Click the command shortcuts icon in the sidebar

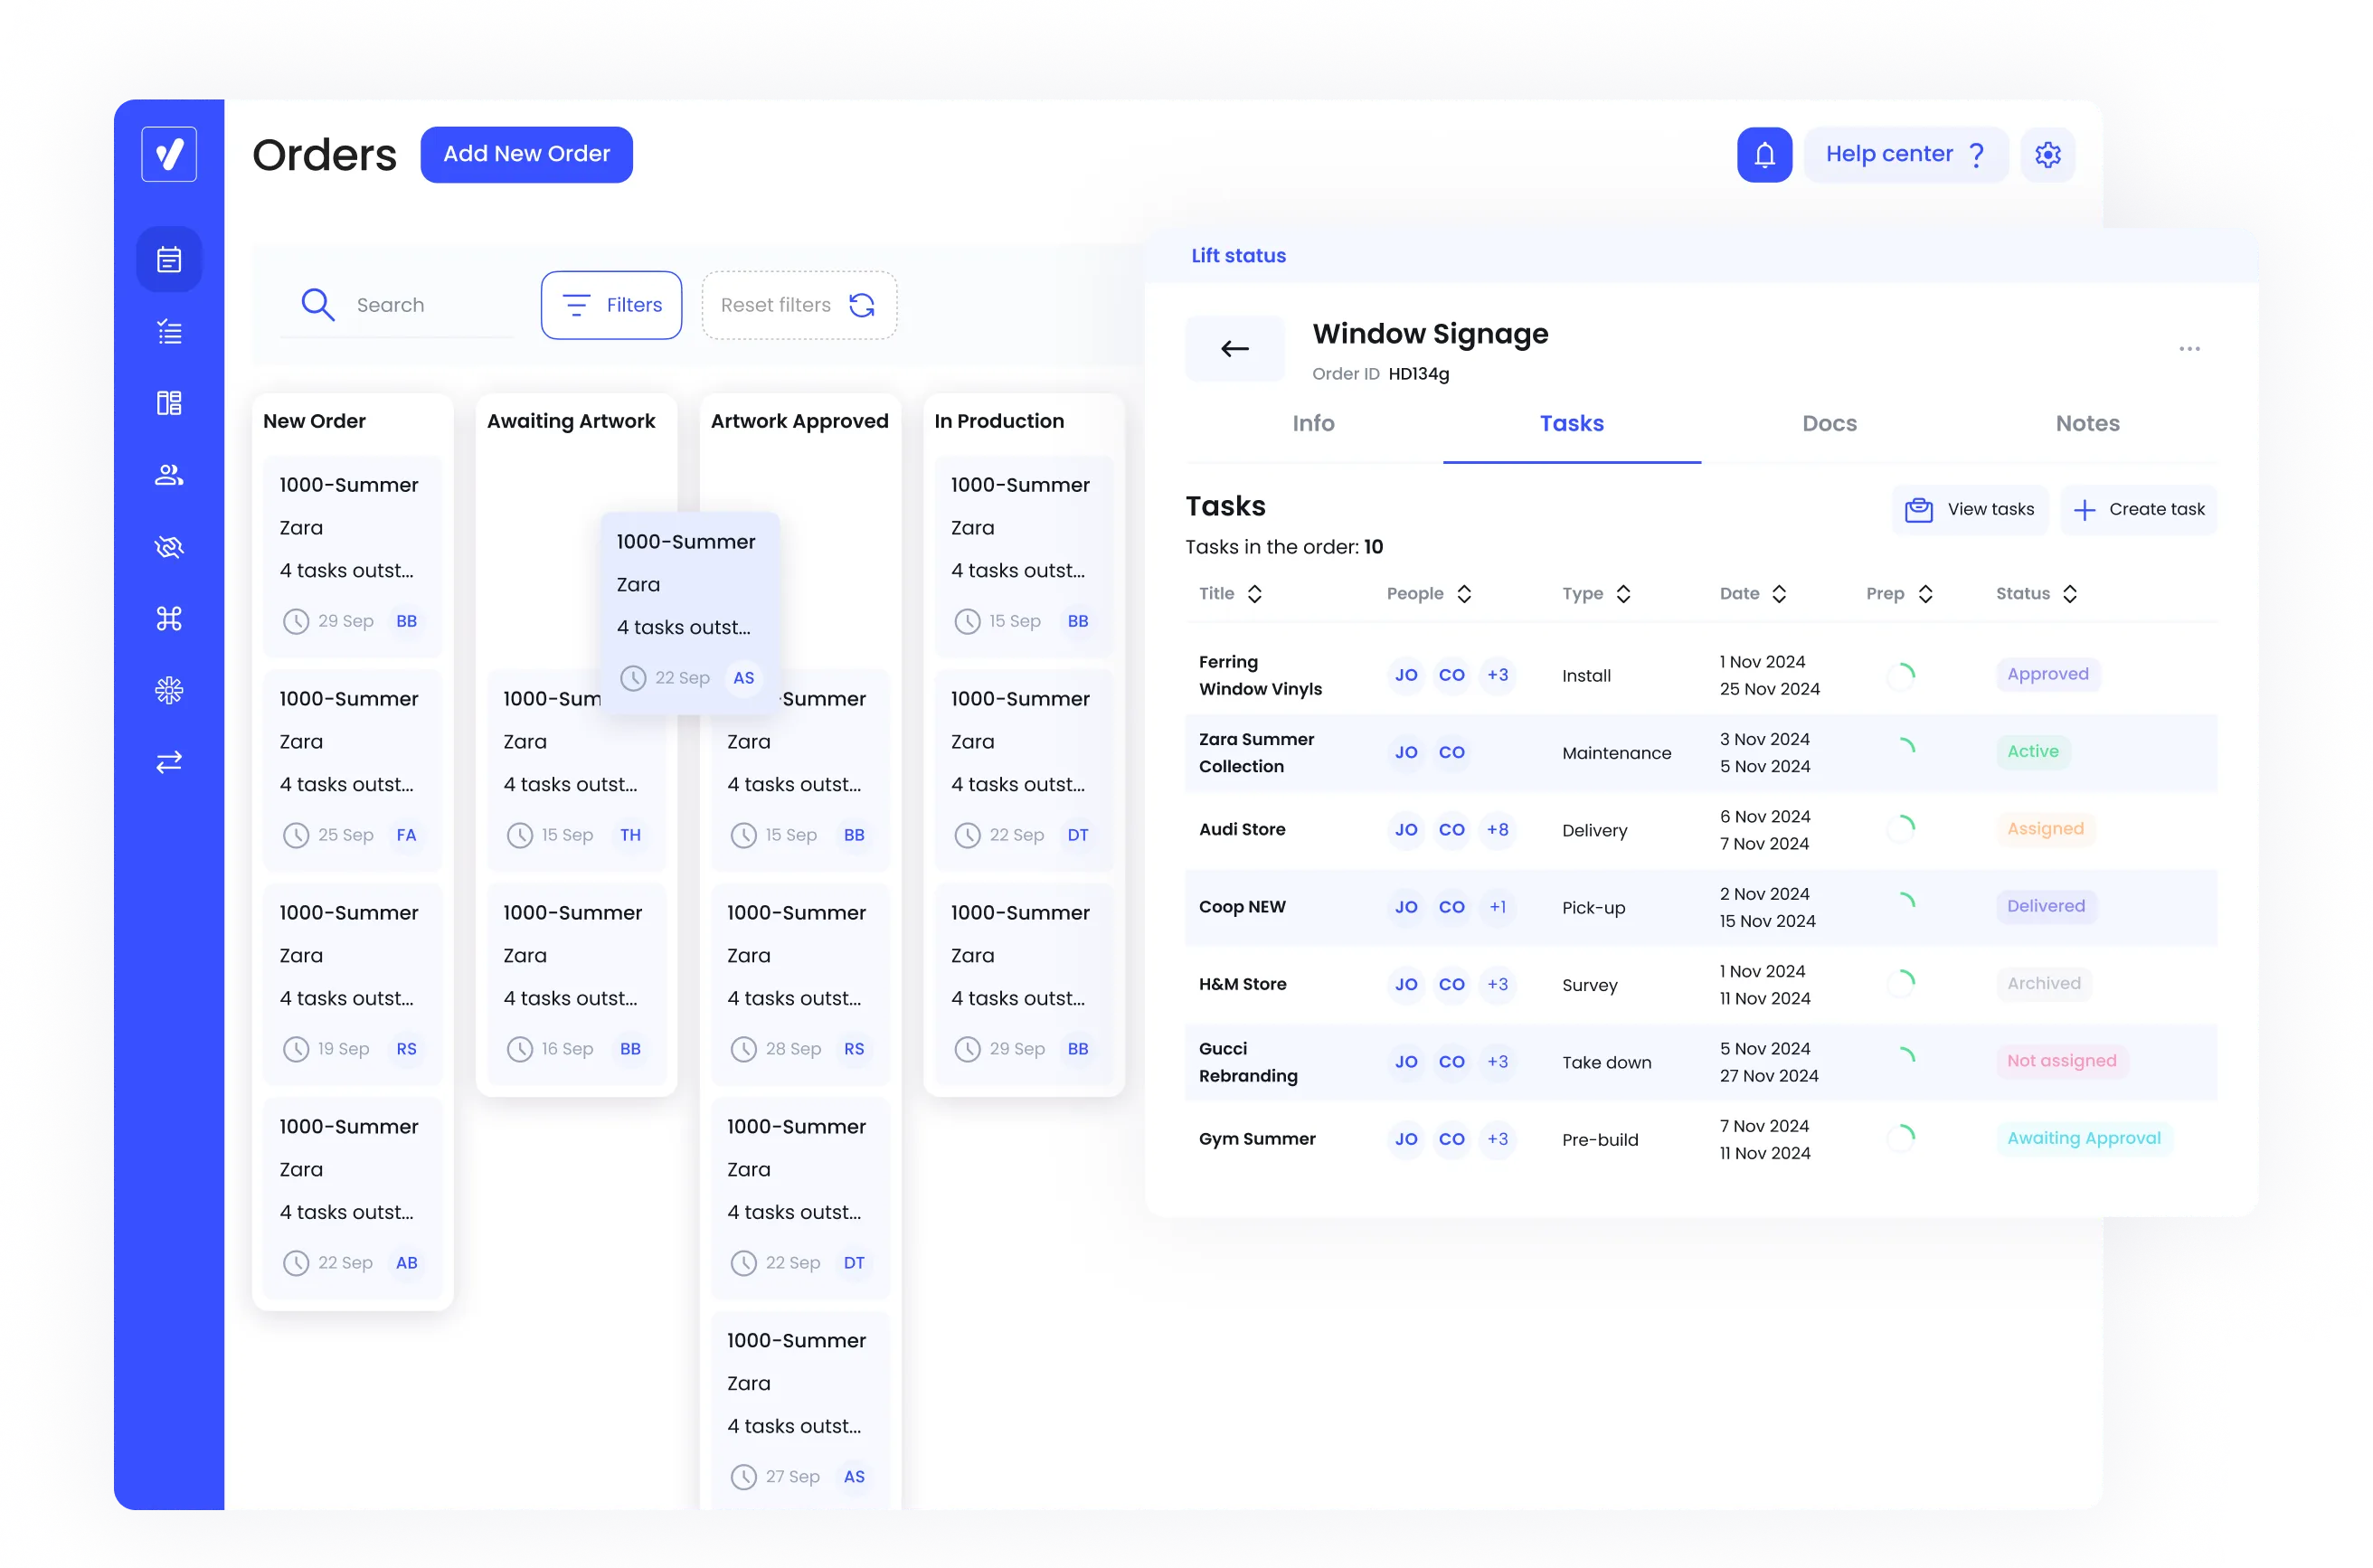[x=169, y=618]
